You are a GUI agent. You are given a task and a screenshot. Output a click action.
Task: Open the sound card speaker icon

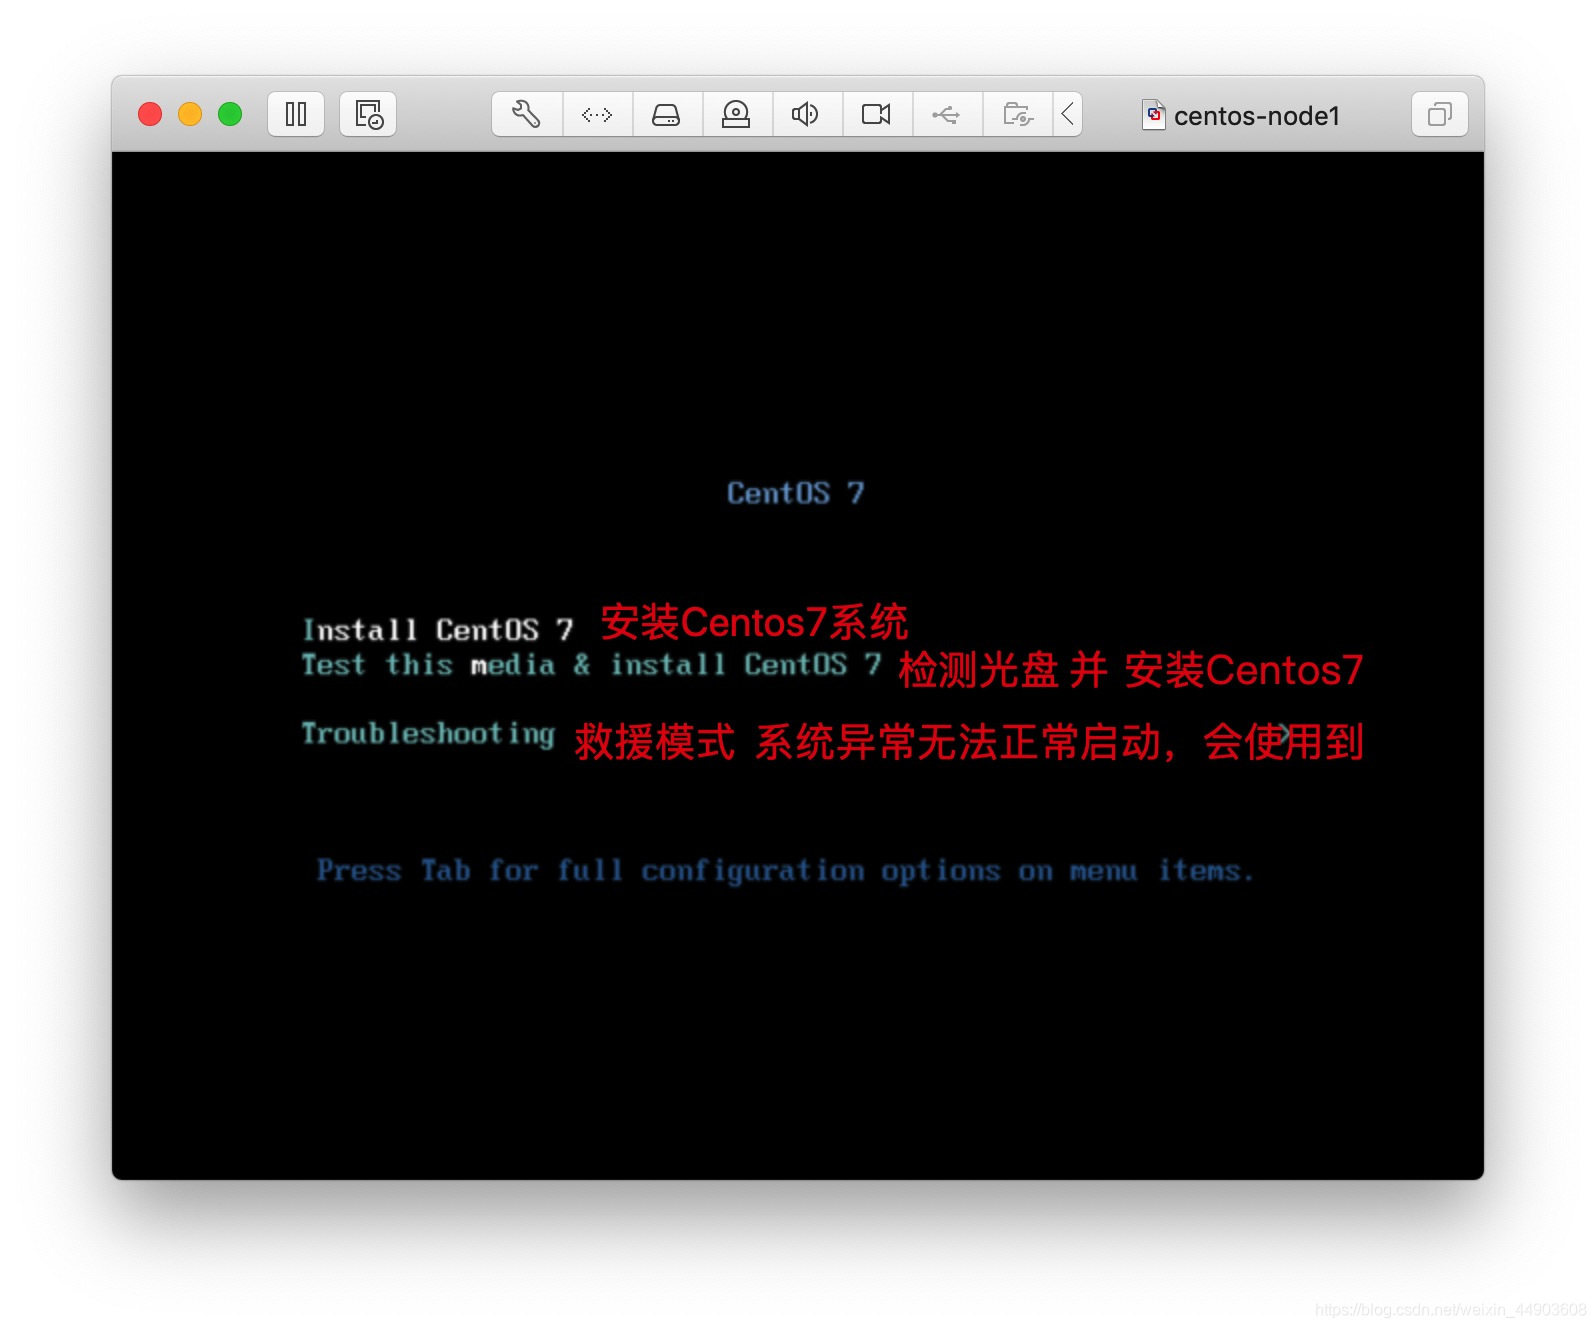point(807,114)
